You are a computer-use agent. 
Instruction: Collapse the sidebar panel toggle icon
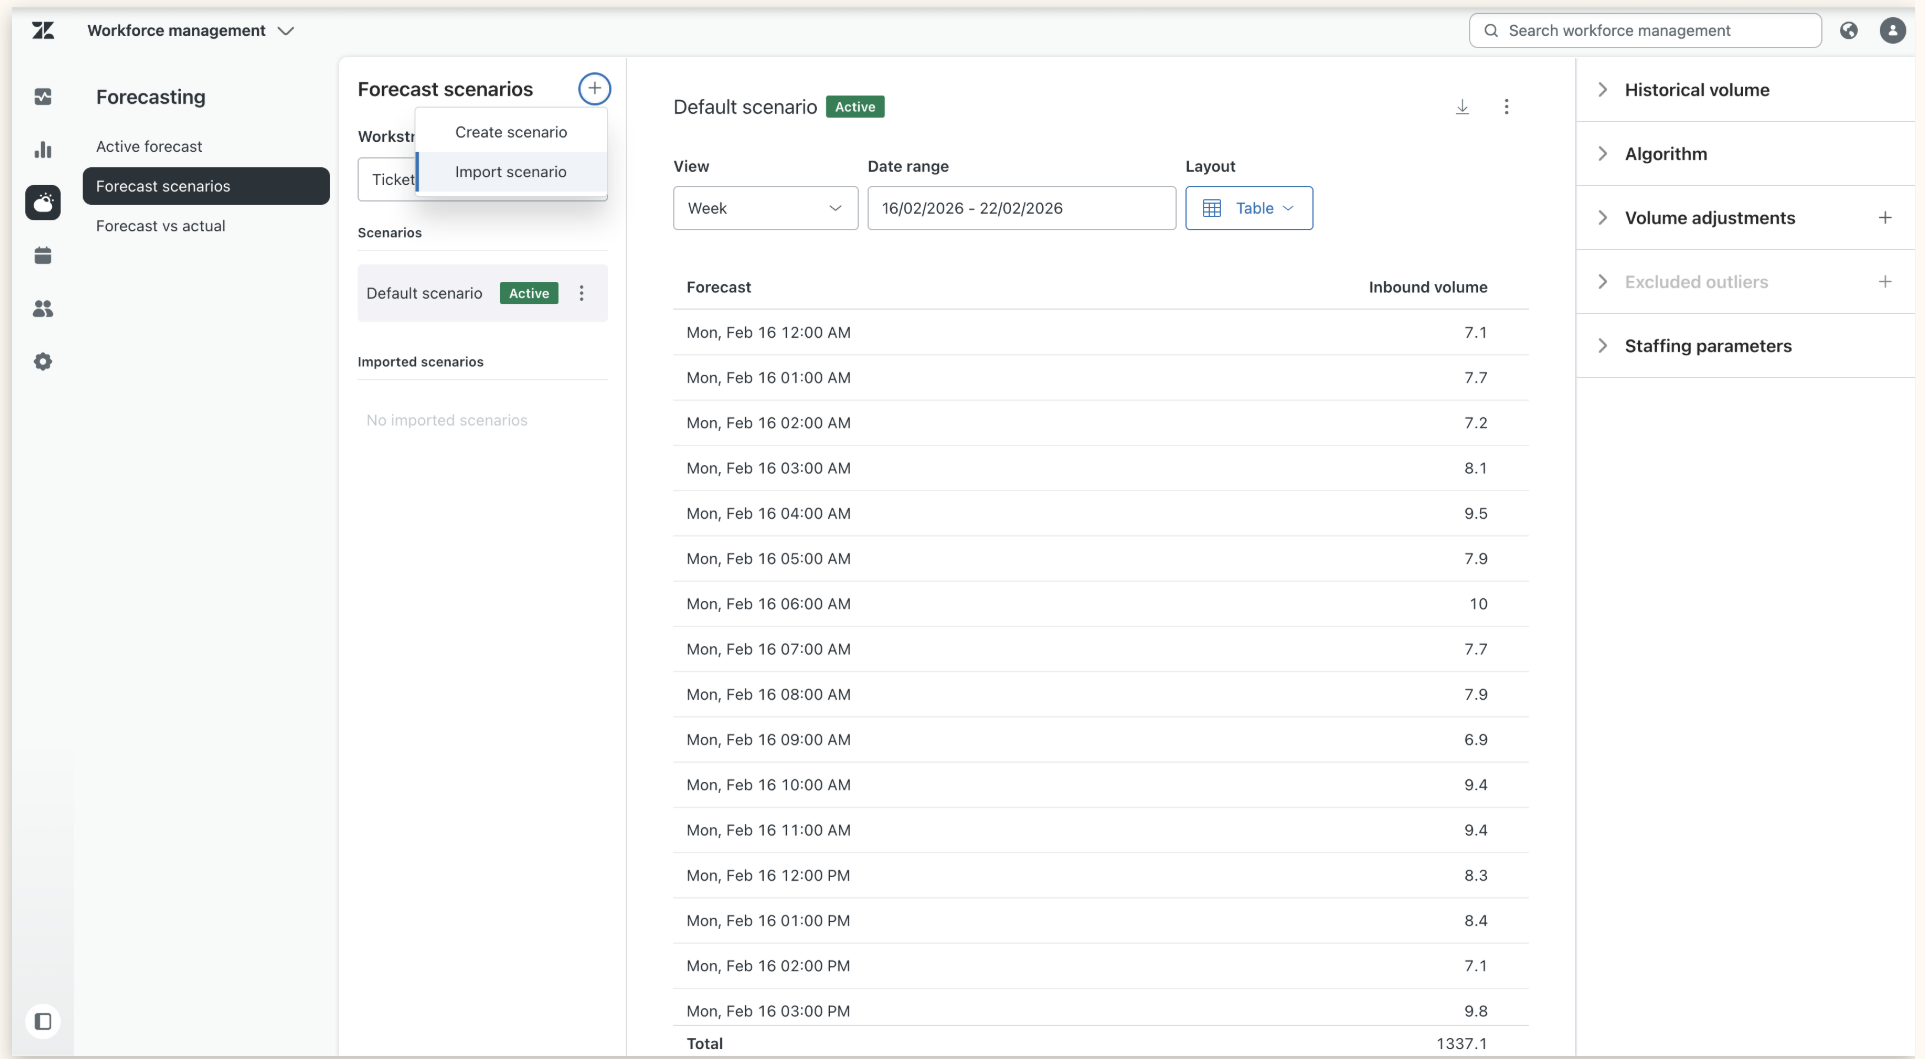pyautogui.click(x=43, y=1021)
